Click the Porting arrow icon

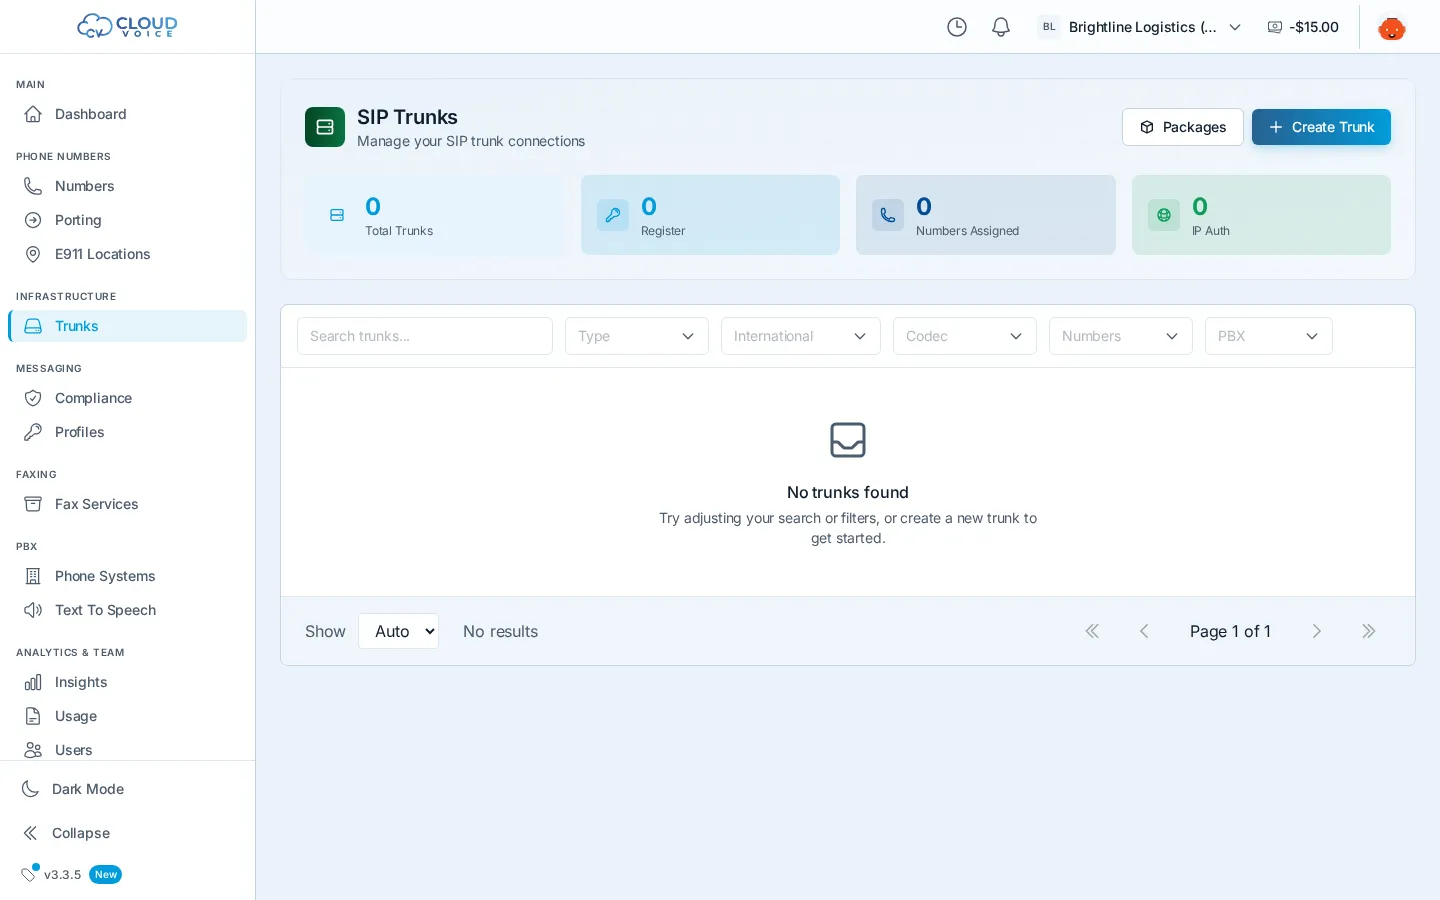(x=33, y=220)
